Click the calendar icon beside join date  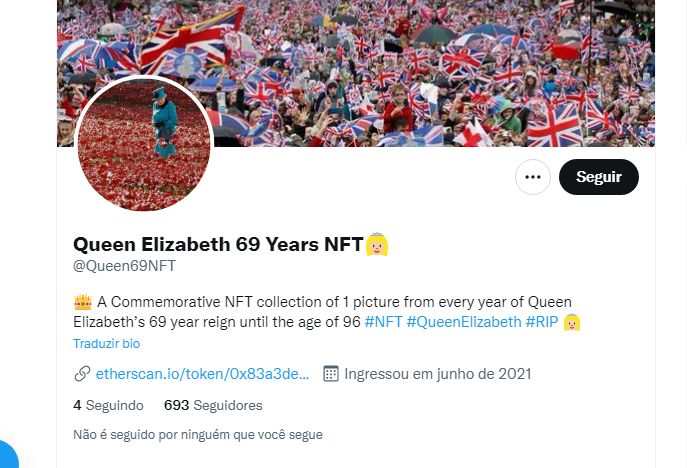(x=331, y=374)
